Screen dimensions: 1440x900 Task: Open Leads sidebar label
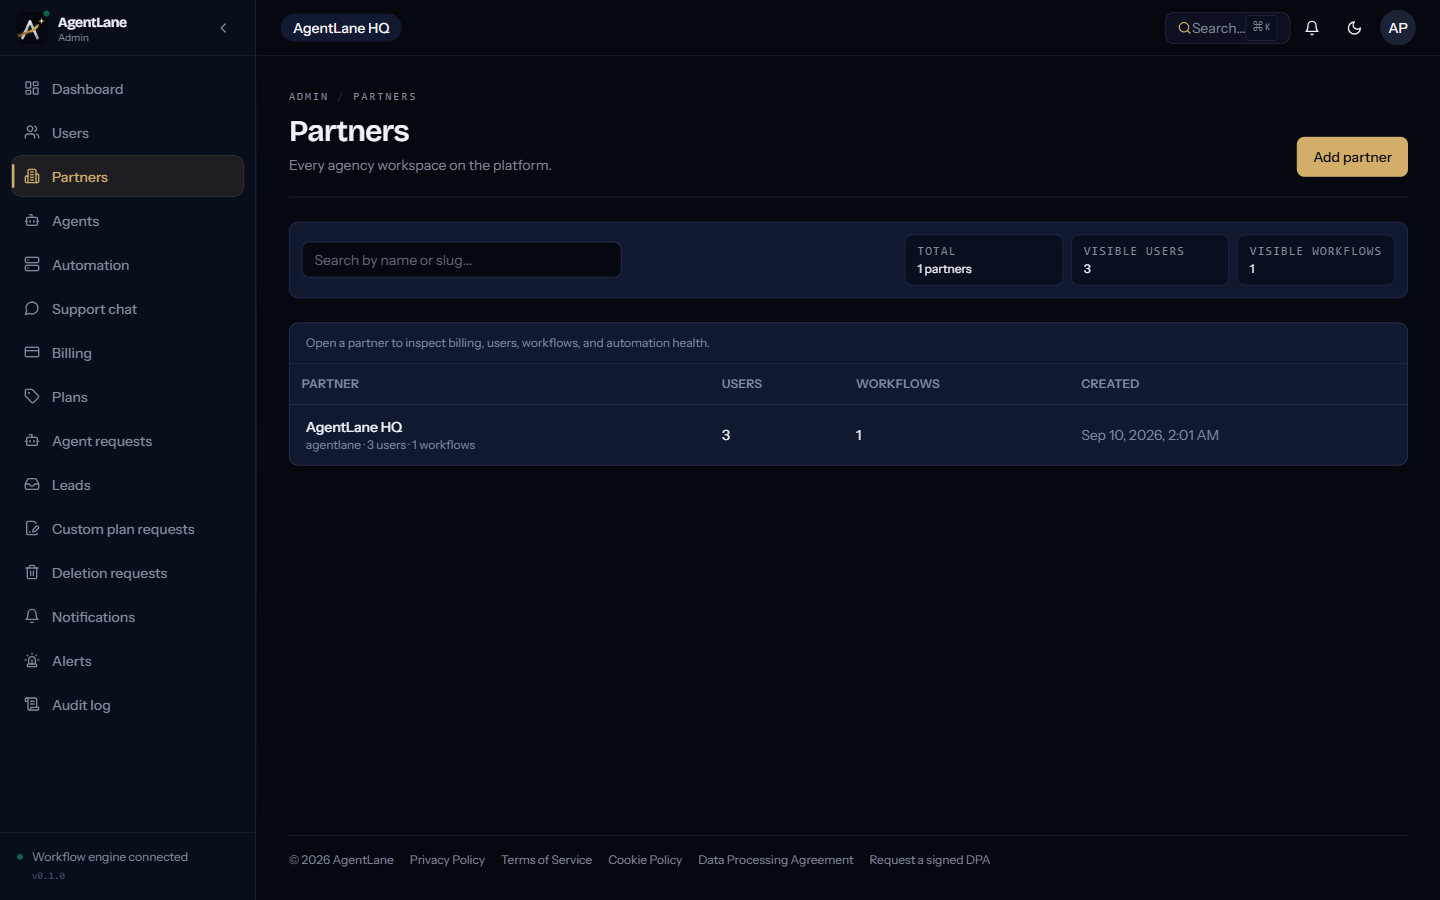click(x=71, y=485)
